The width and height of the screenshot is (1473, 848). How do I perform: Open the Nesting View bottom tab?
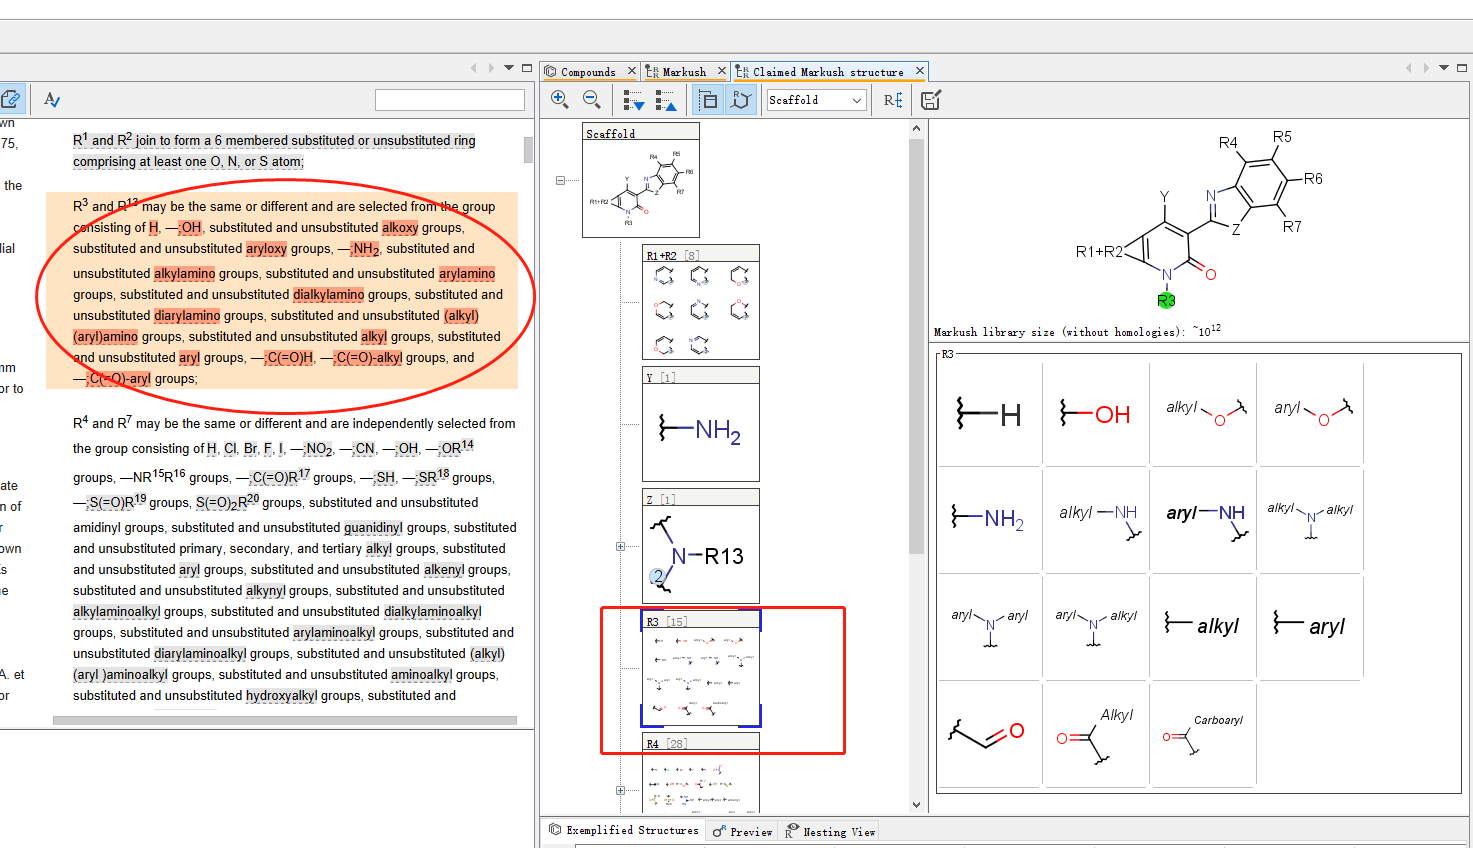[x=830, y=831]
